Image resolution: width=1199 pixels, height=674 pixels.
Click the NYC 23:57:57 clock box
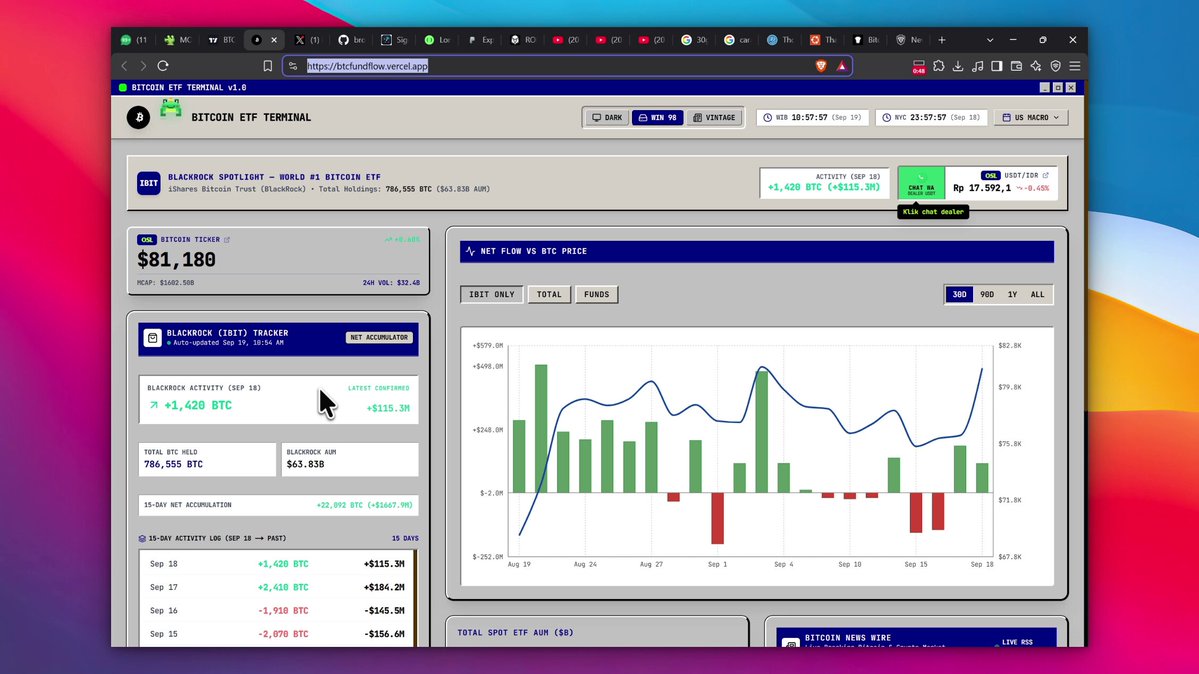pos(931,117)
